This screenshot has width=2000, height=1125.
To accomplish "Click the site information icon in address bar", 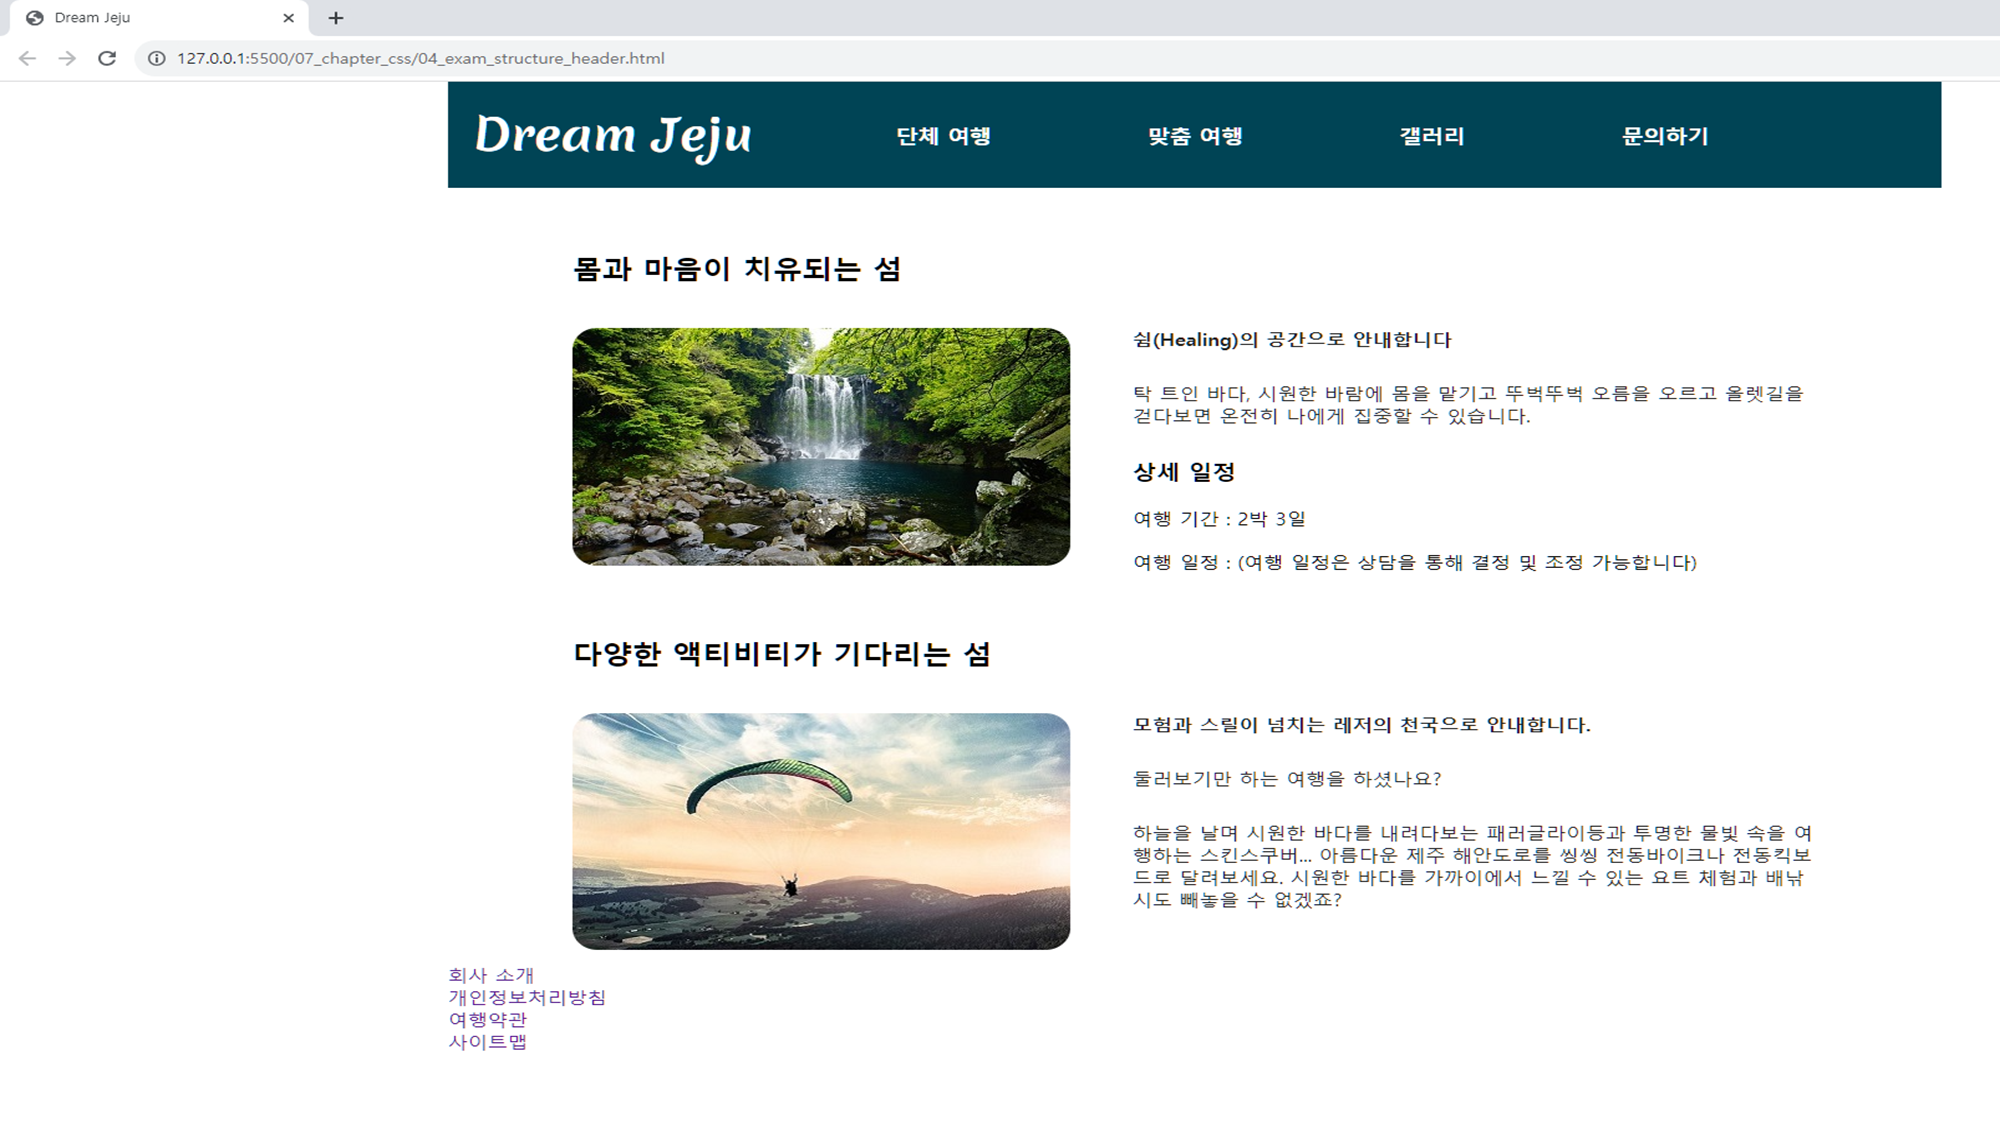I will (x=156, y=58).
